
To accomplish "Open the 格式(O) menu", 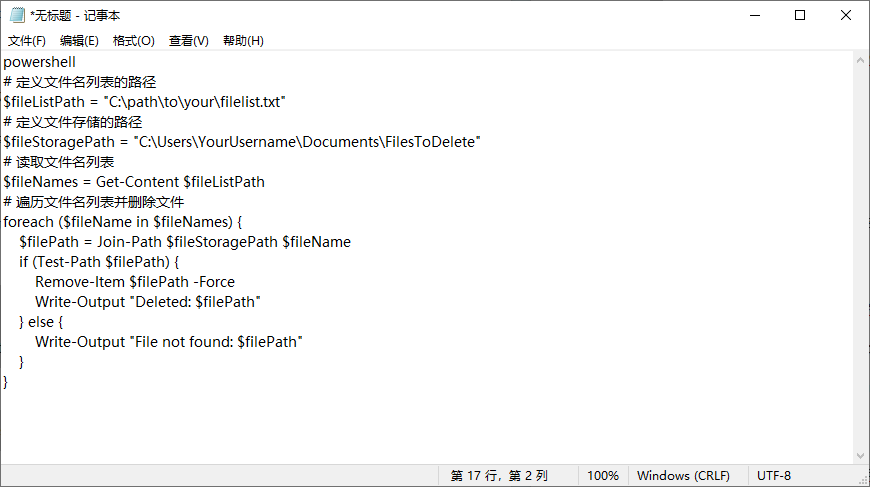I will tap(134, 40).
